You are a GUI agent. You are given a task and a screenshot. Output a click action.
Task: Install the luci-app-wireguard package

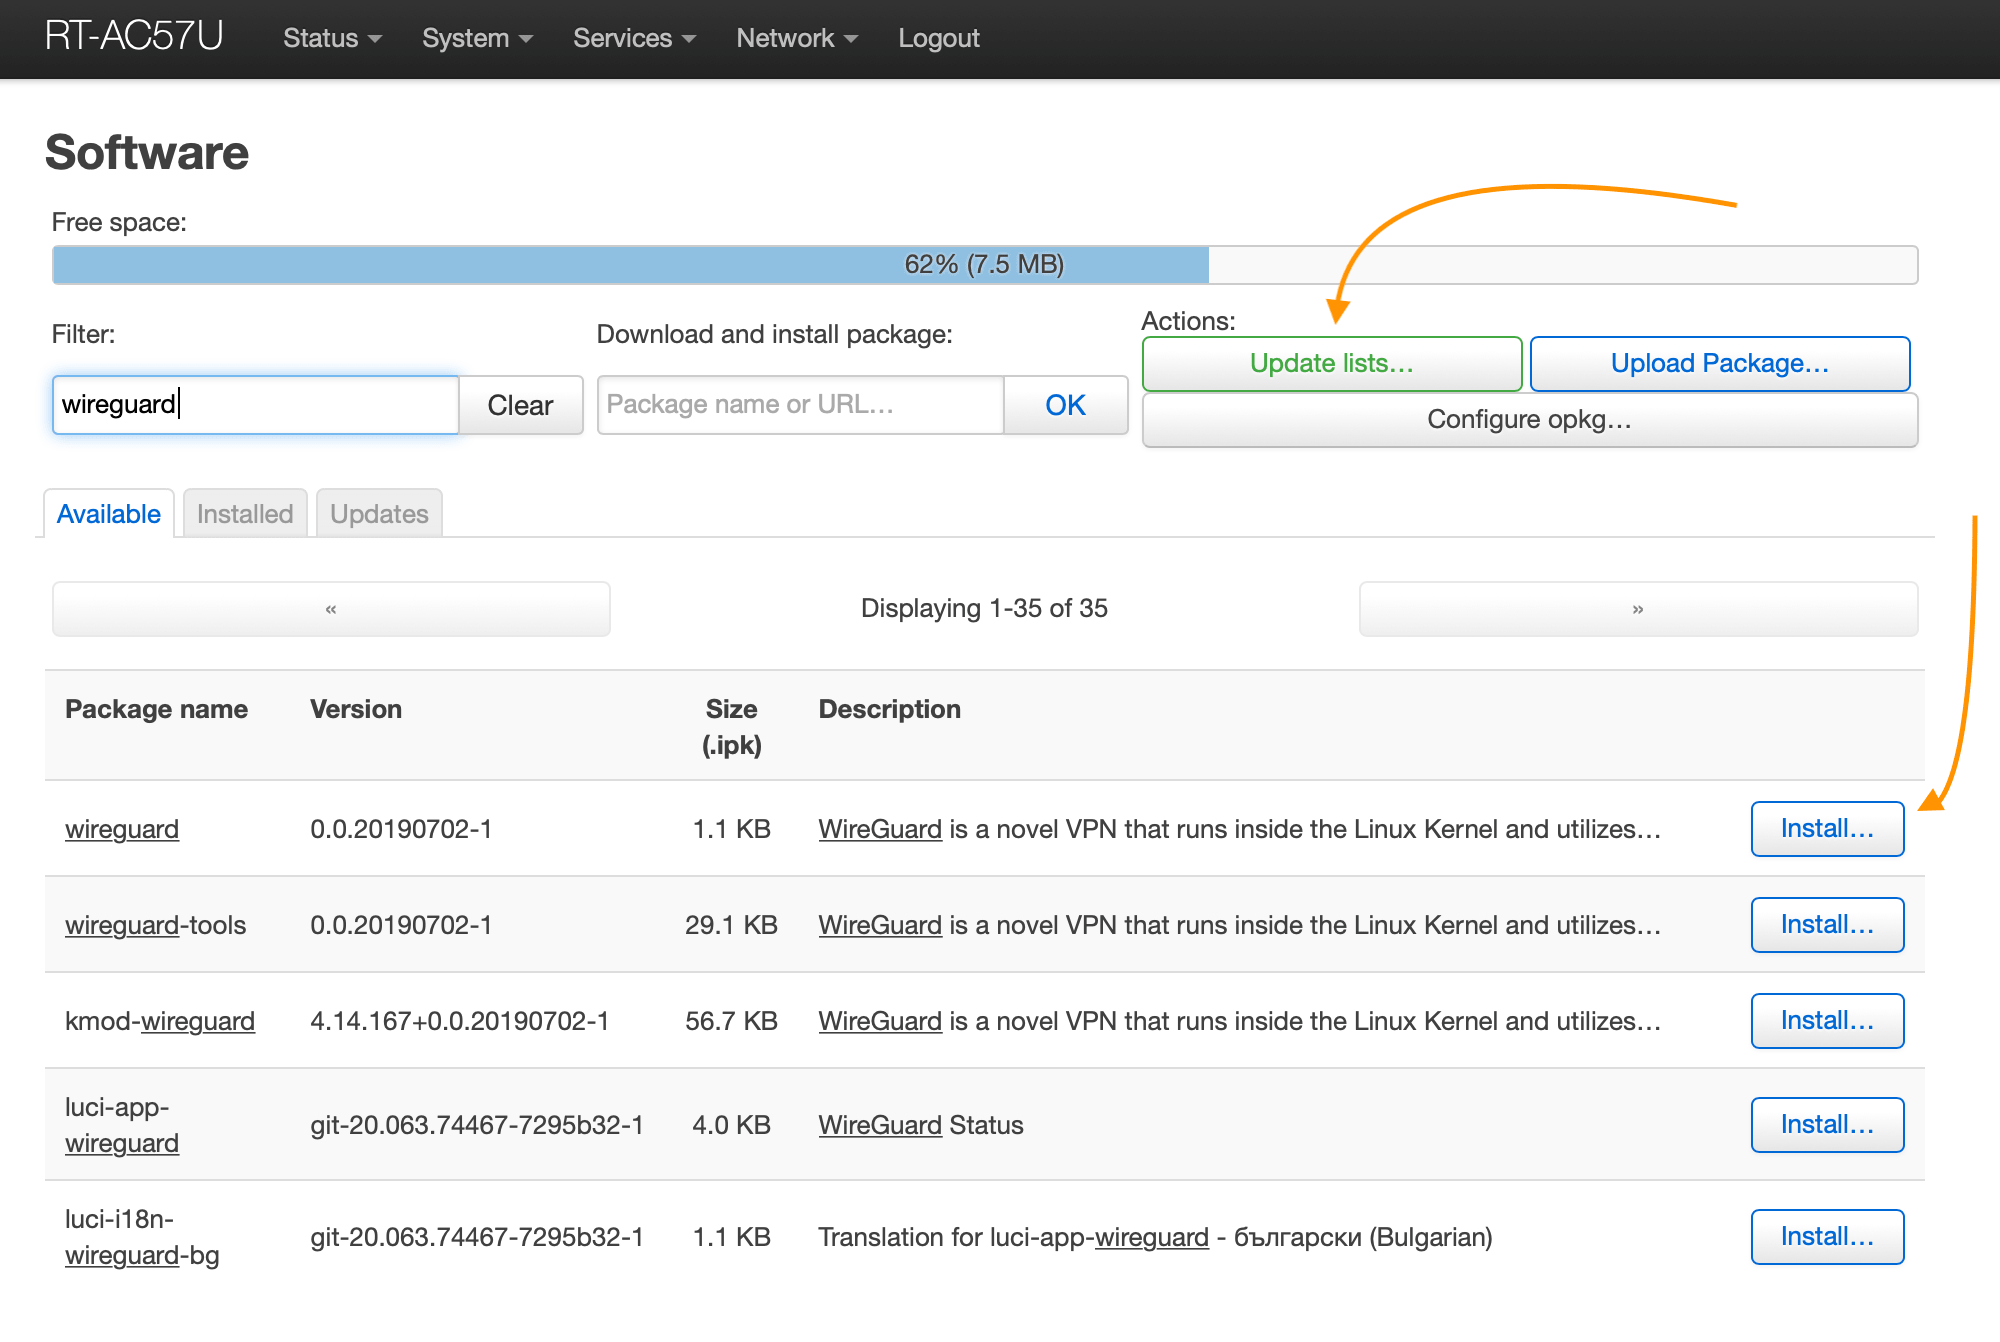(x=1827, y=1125)
